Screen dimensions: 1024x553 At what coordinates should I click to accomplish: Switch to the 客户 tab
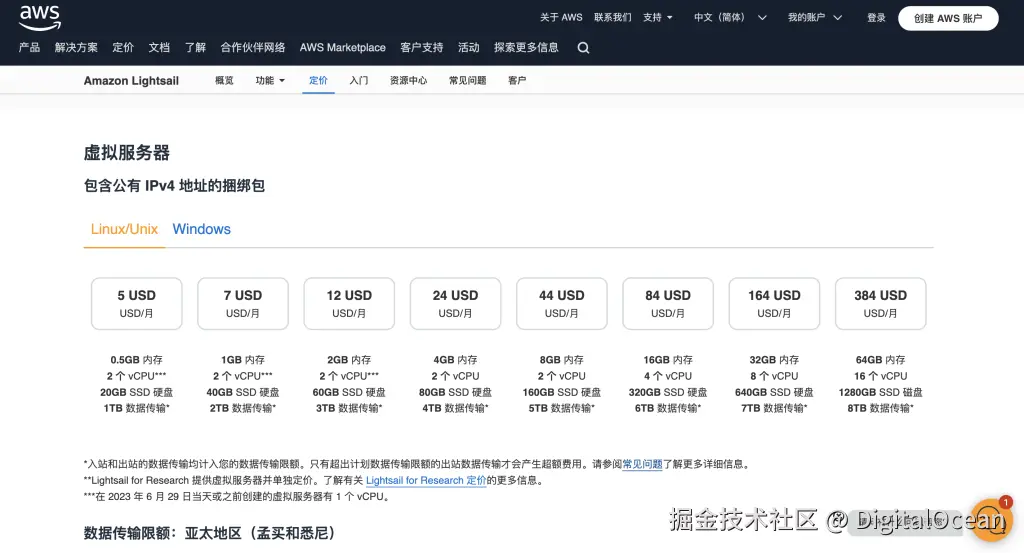517,80
